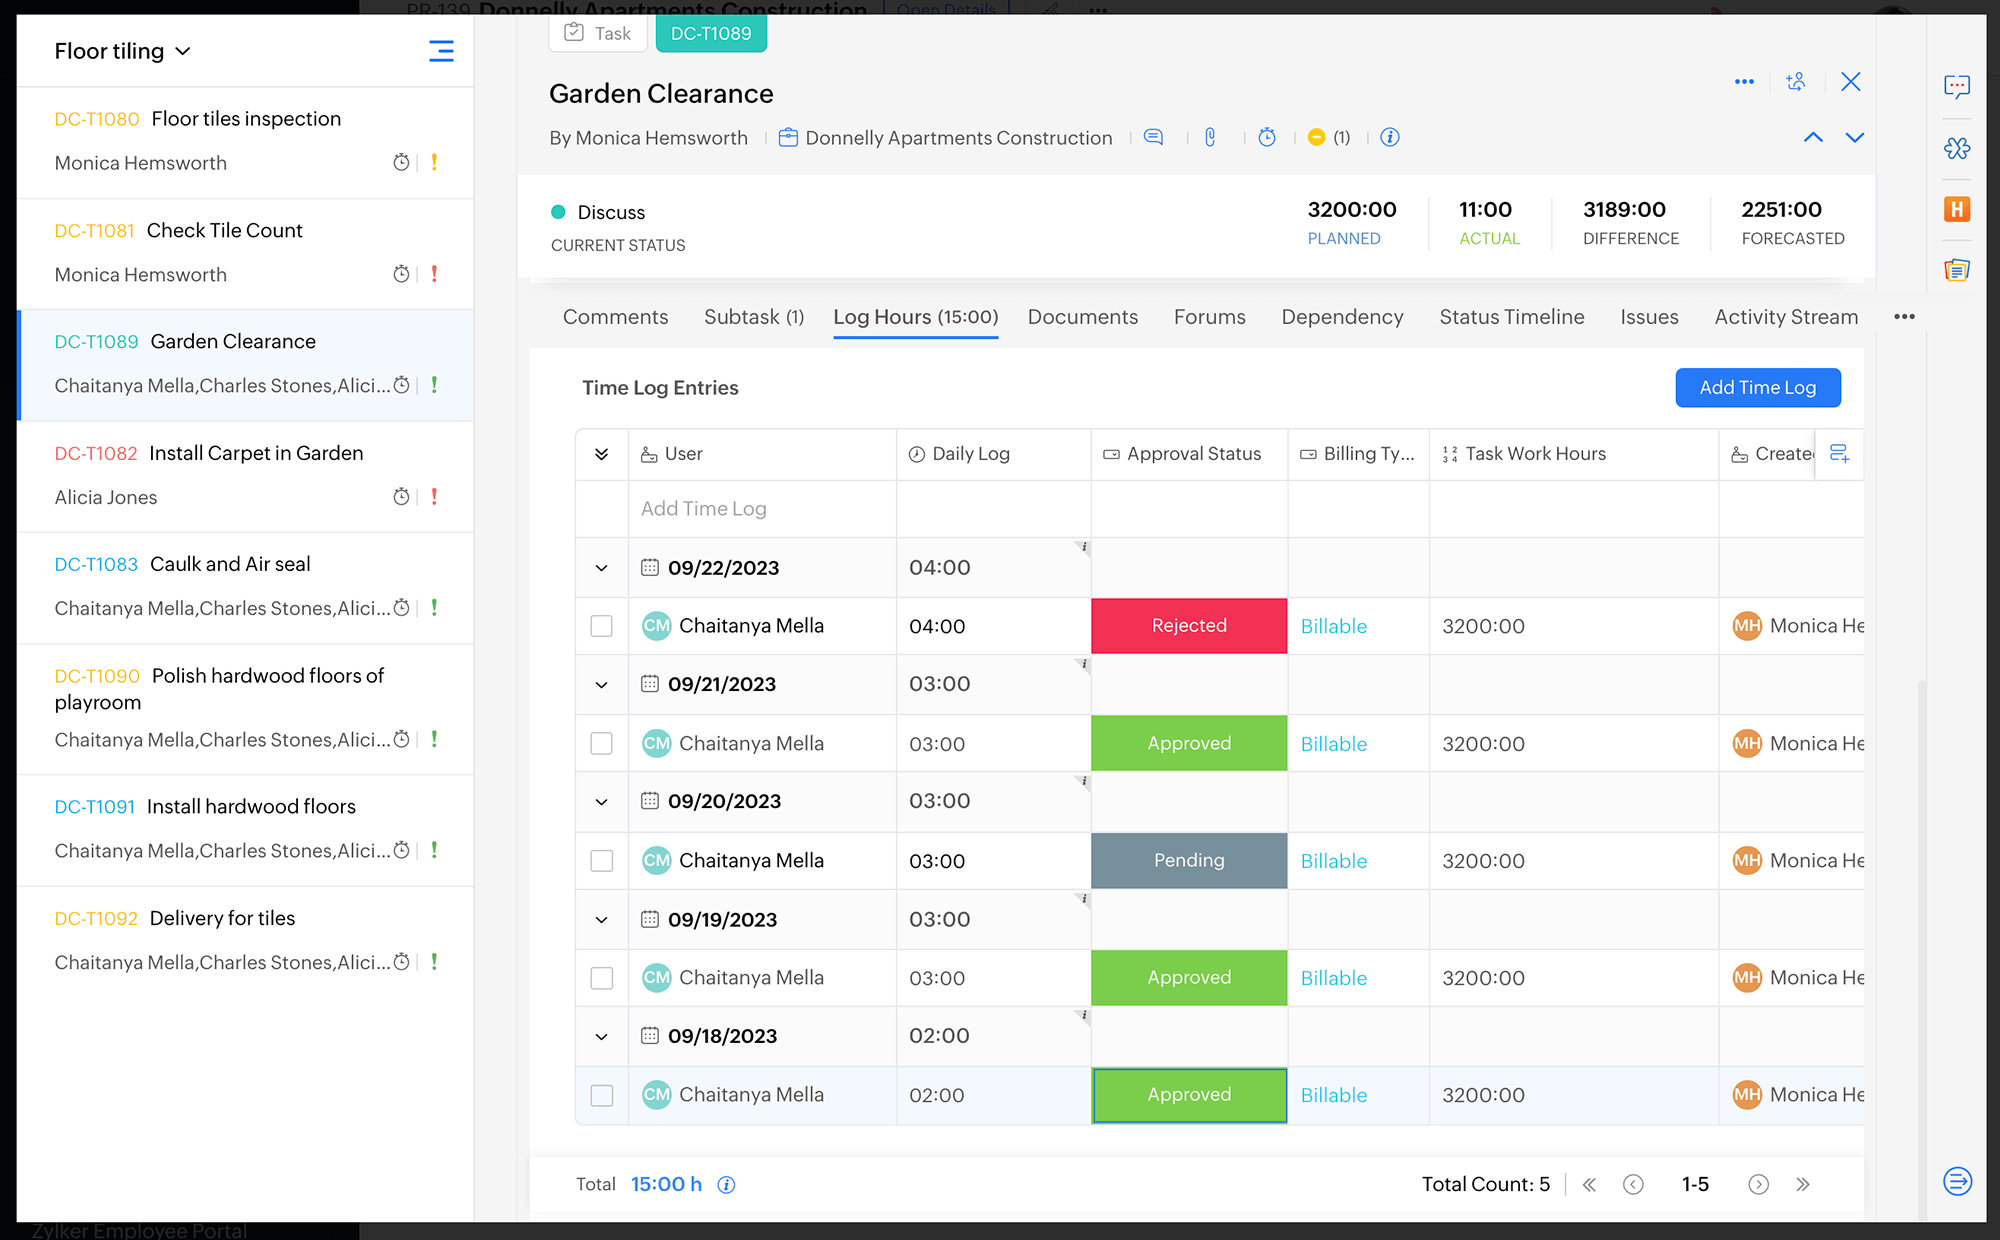
Task: Select the Pending time log row checkbox
Action: (x=601, y=861)
